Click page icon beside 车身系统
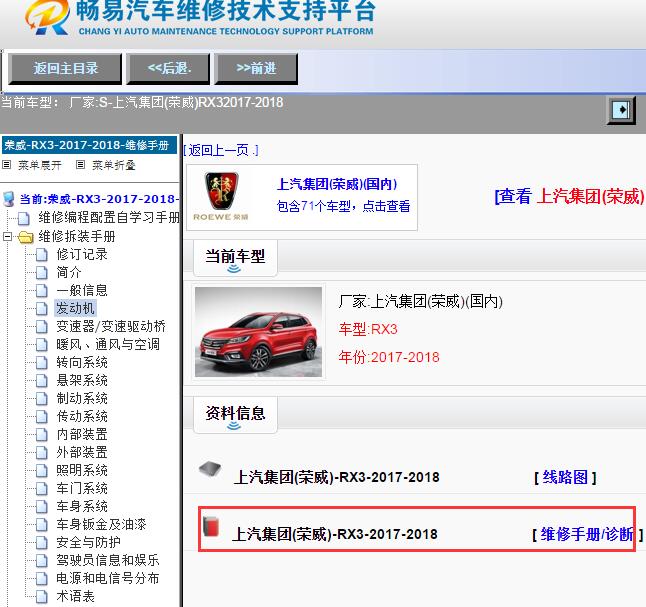 [x=42, y=506]
